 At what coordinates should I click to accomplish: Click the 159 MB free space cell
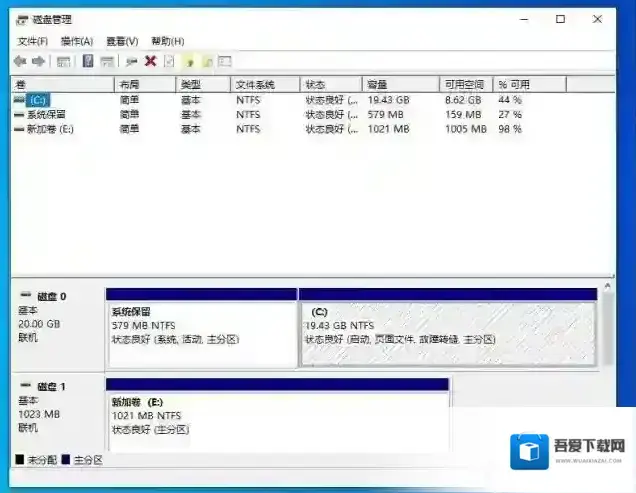click(463, 115)
